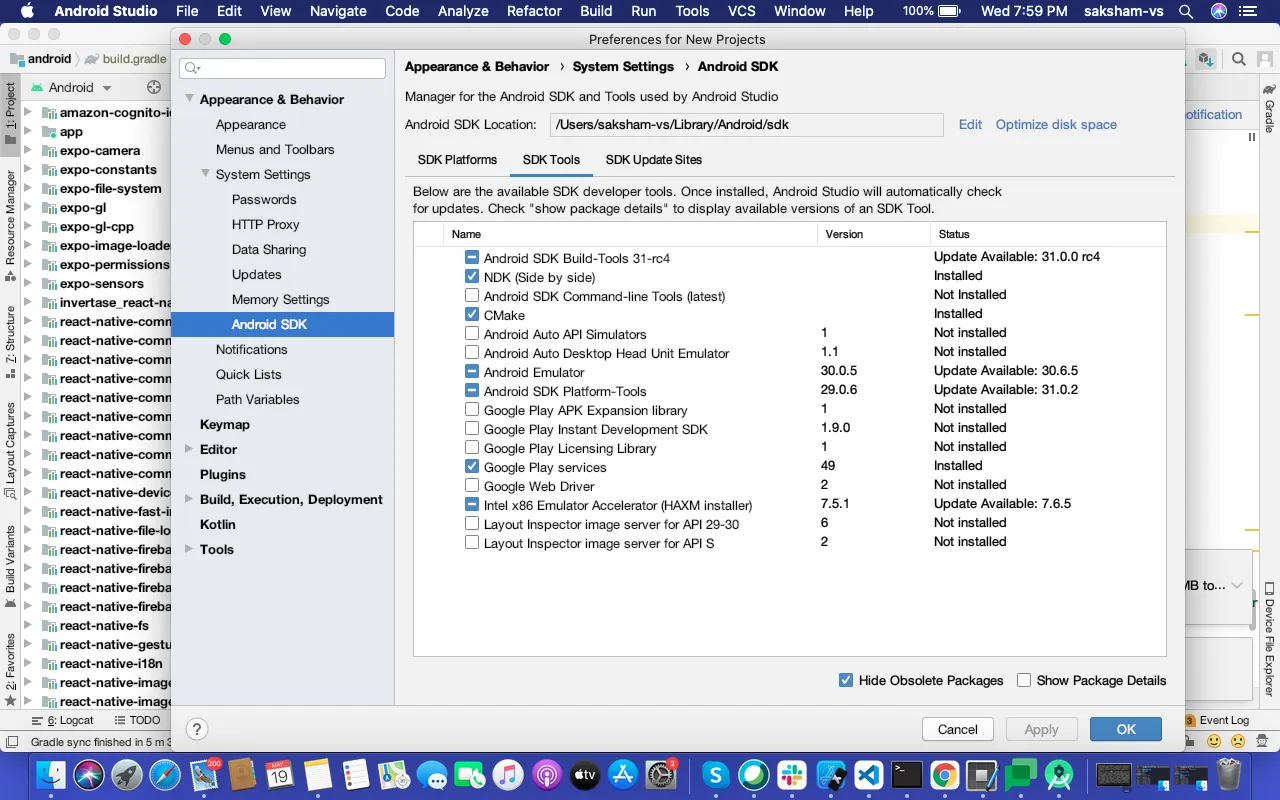Click the Android SDK Location path field
1280x800 pixels.
tap(746, 124)
